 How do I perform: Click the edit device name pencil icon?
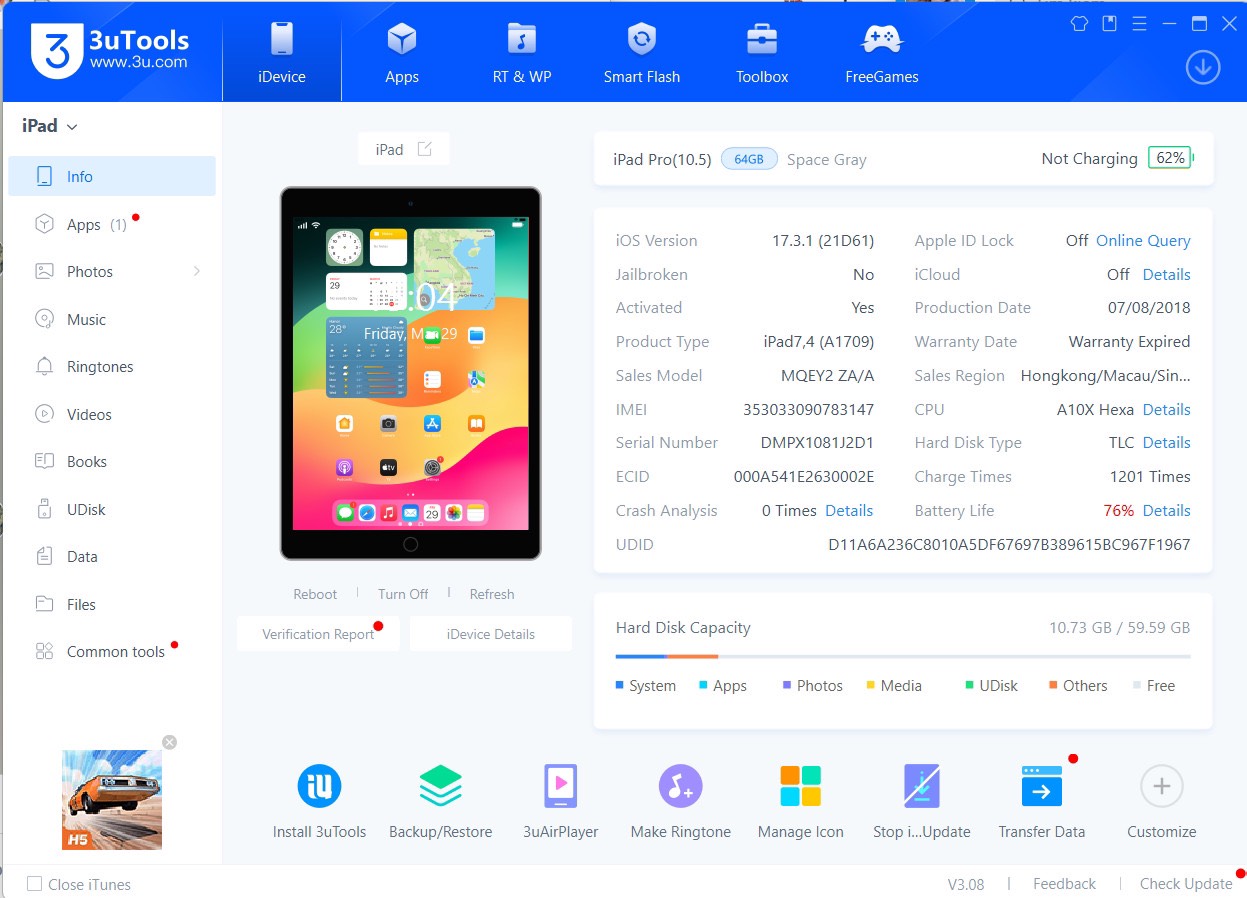point(424,149)
